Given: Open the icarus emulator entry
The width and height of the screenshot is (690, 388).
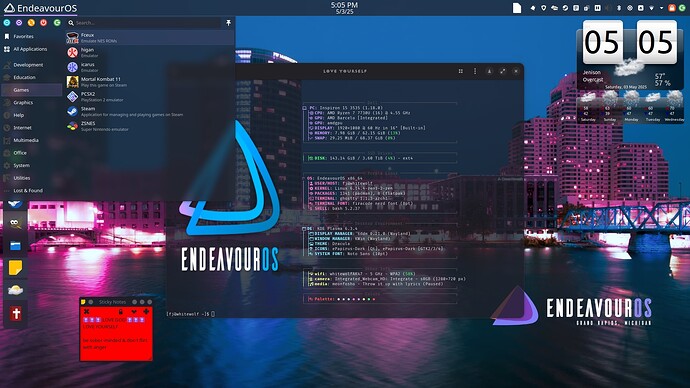Looking at the screenshot, I should (149, 67).
